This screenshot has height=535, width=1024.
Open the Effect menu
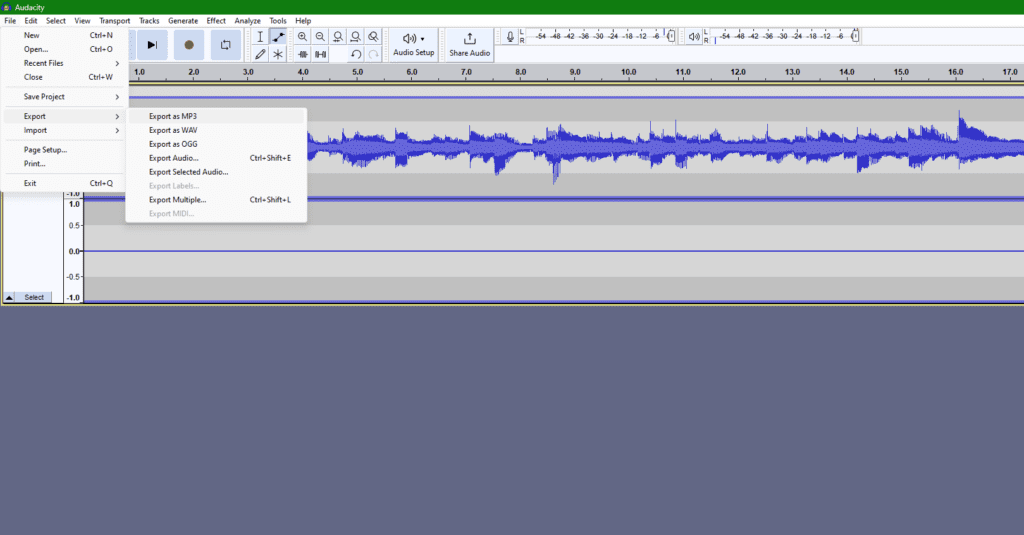coord(216,21)
